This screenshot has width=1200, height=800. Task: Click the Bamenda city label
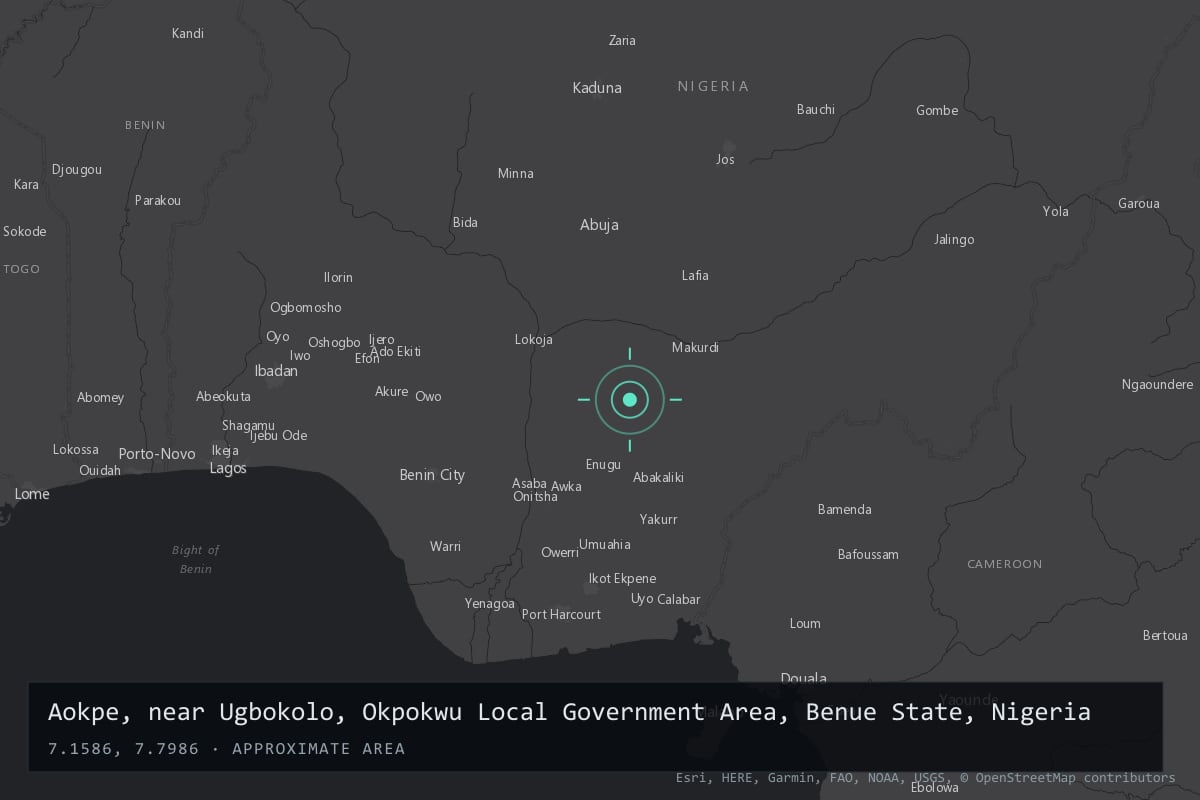[844, 510]
